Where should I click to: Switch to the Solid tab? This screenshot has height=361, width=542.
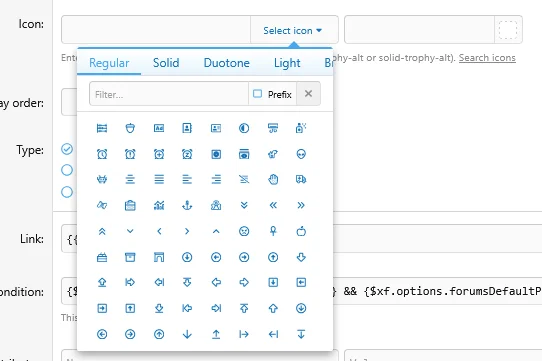tap(166, 63)
